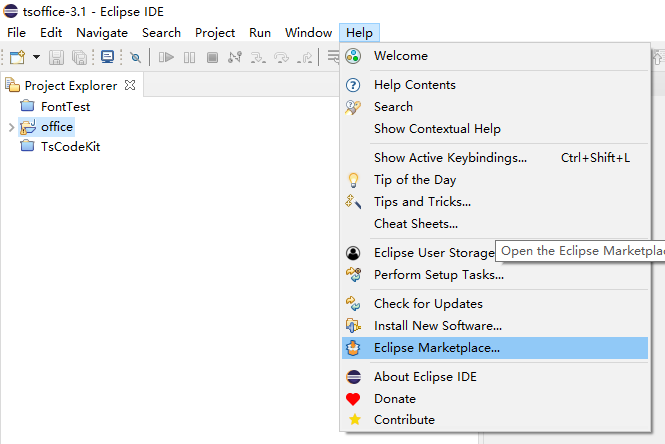Choose Tips and Tricks
Screen dimensions: 665x444
[x=495, y=202]
